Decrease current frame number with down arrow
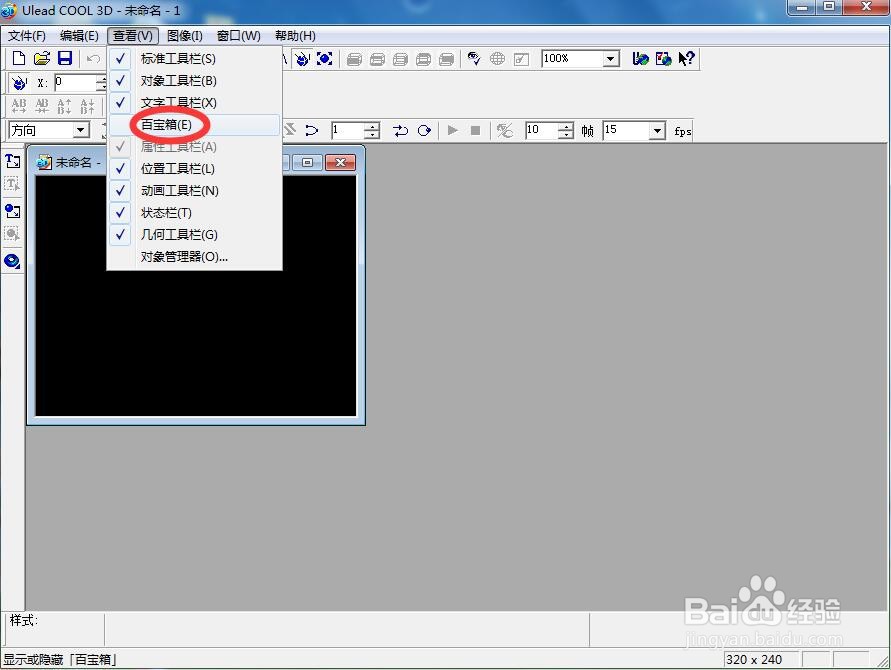Screen dimensions: 891x670 pyautogui.click(x=372, y=135)
